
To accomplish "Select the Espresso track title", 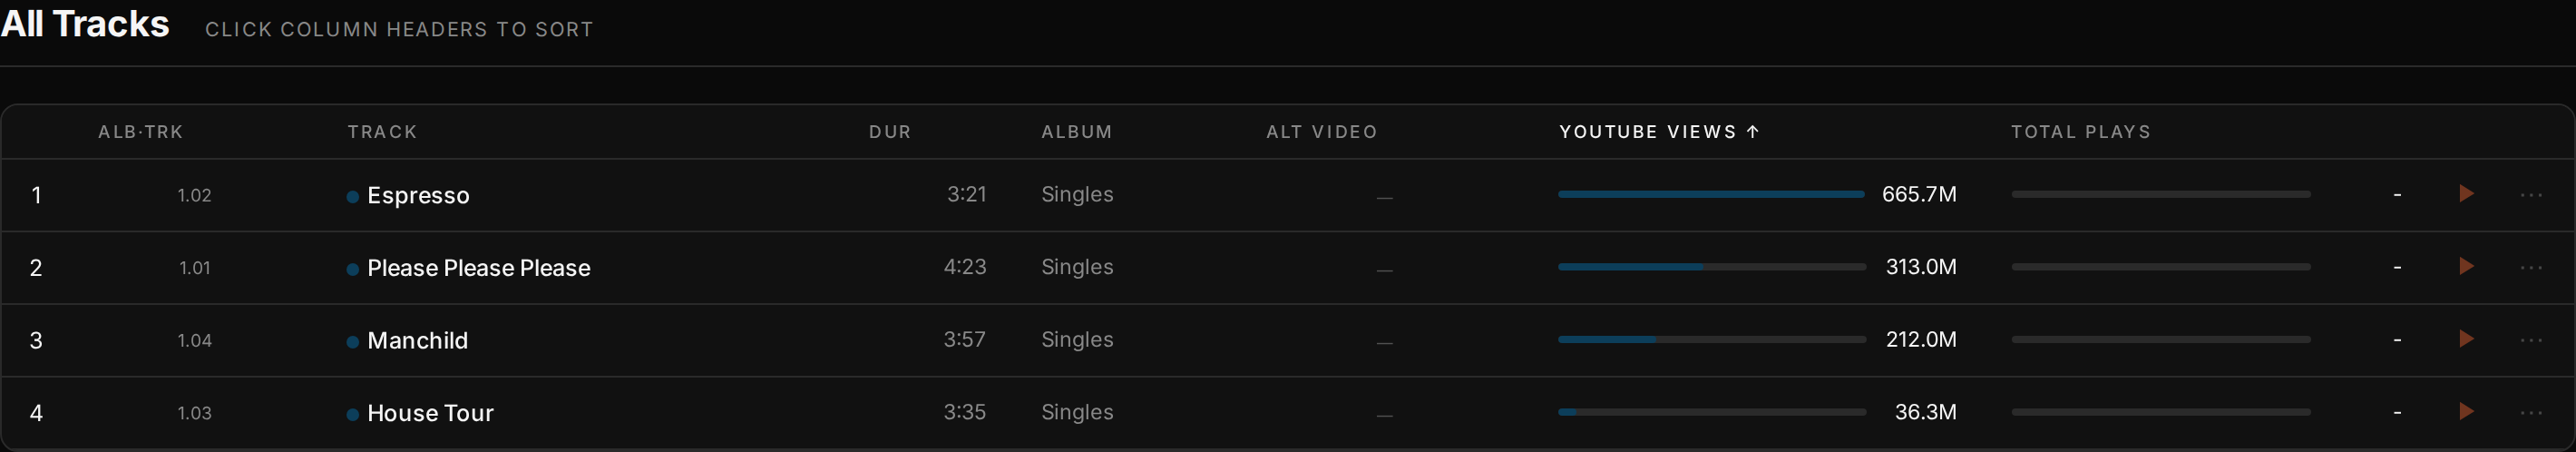I will (x=418, y=195).
